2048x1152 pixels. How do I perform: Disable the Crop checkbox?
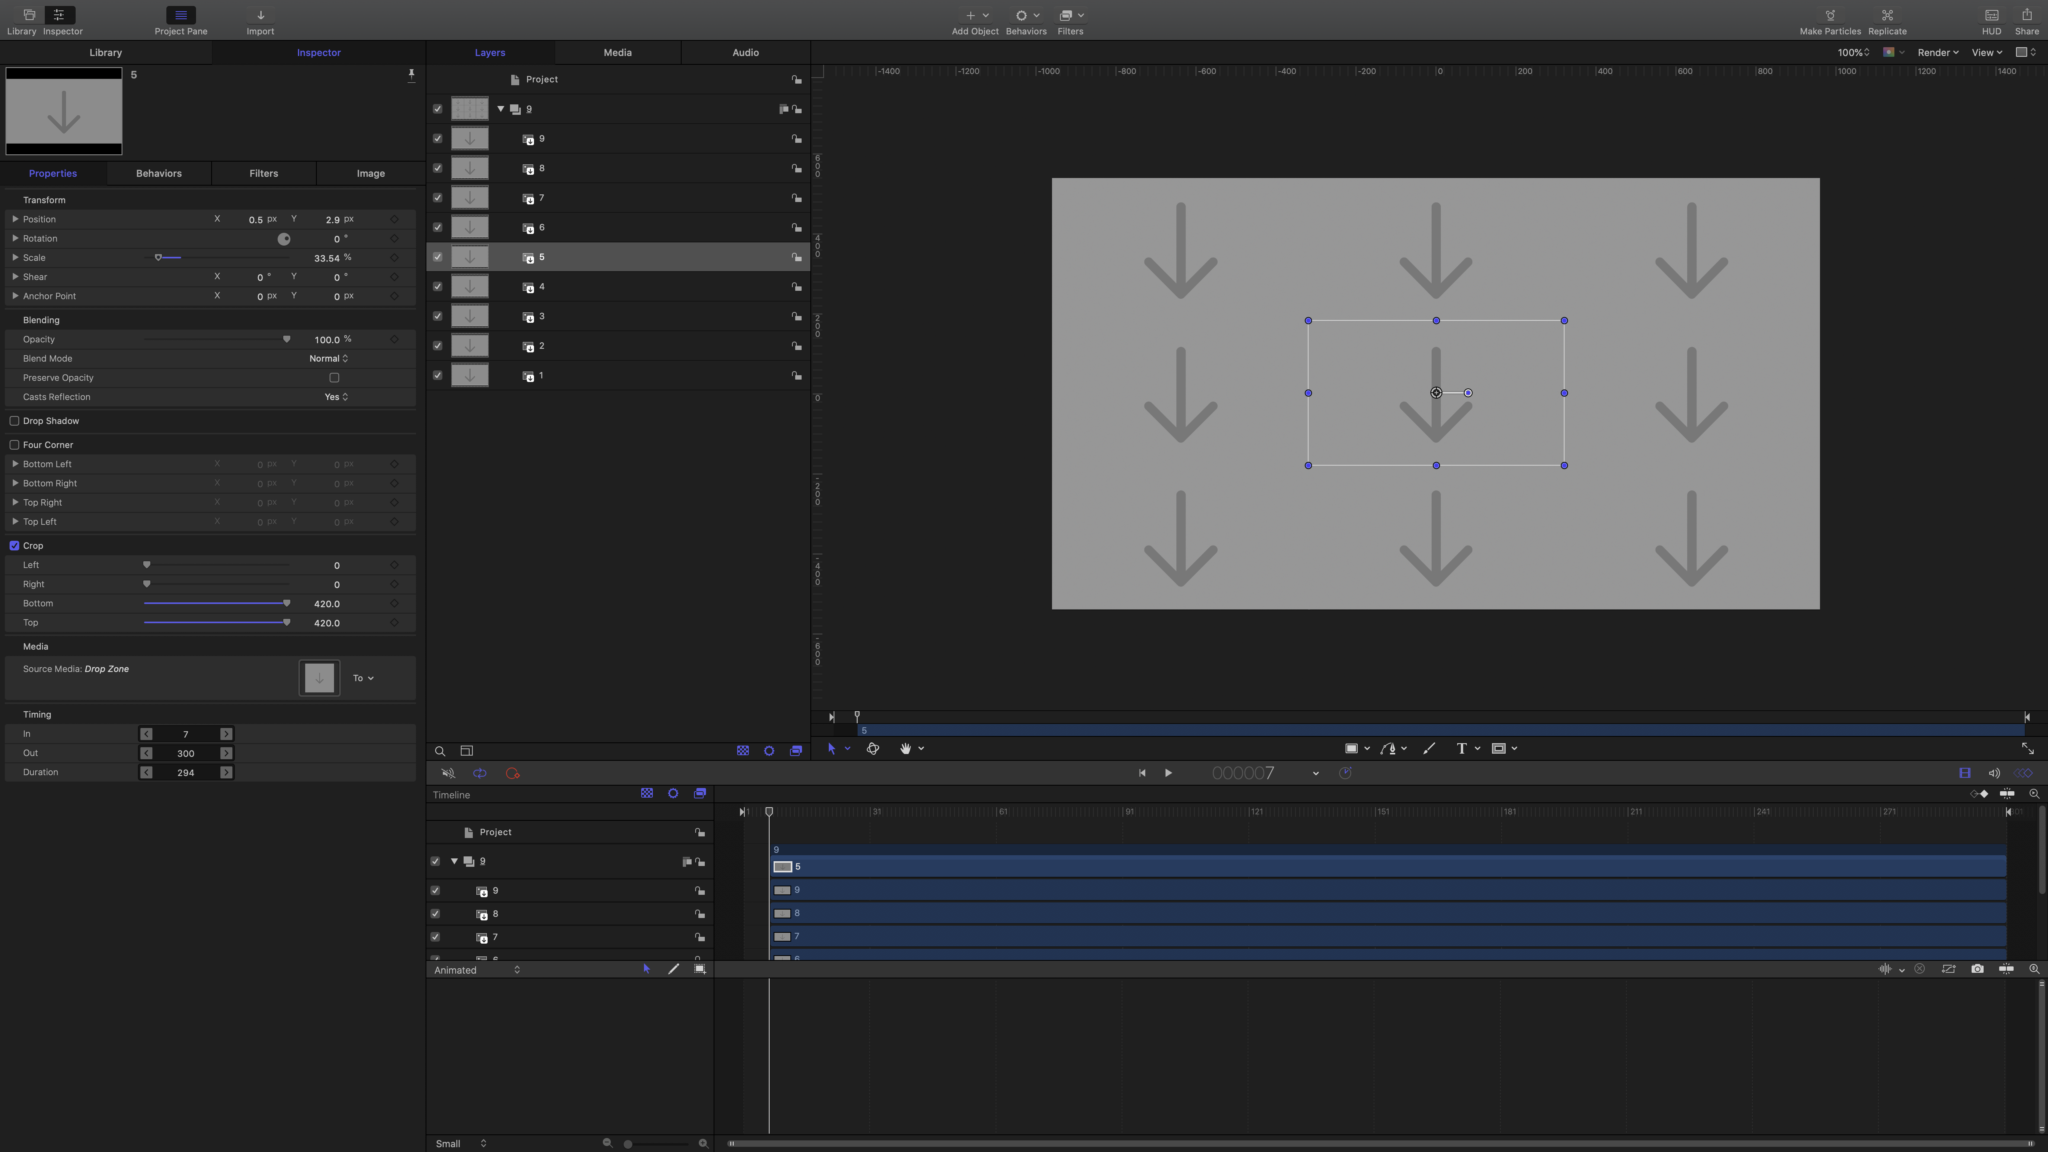coord(14,545)
